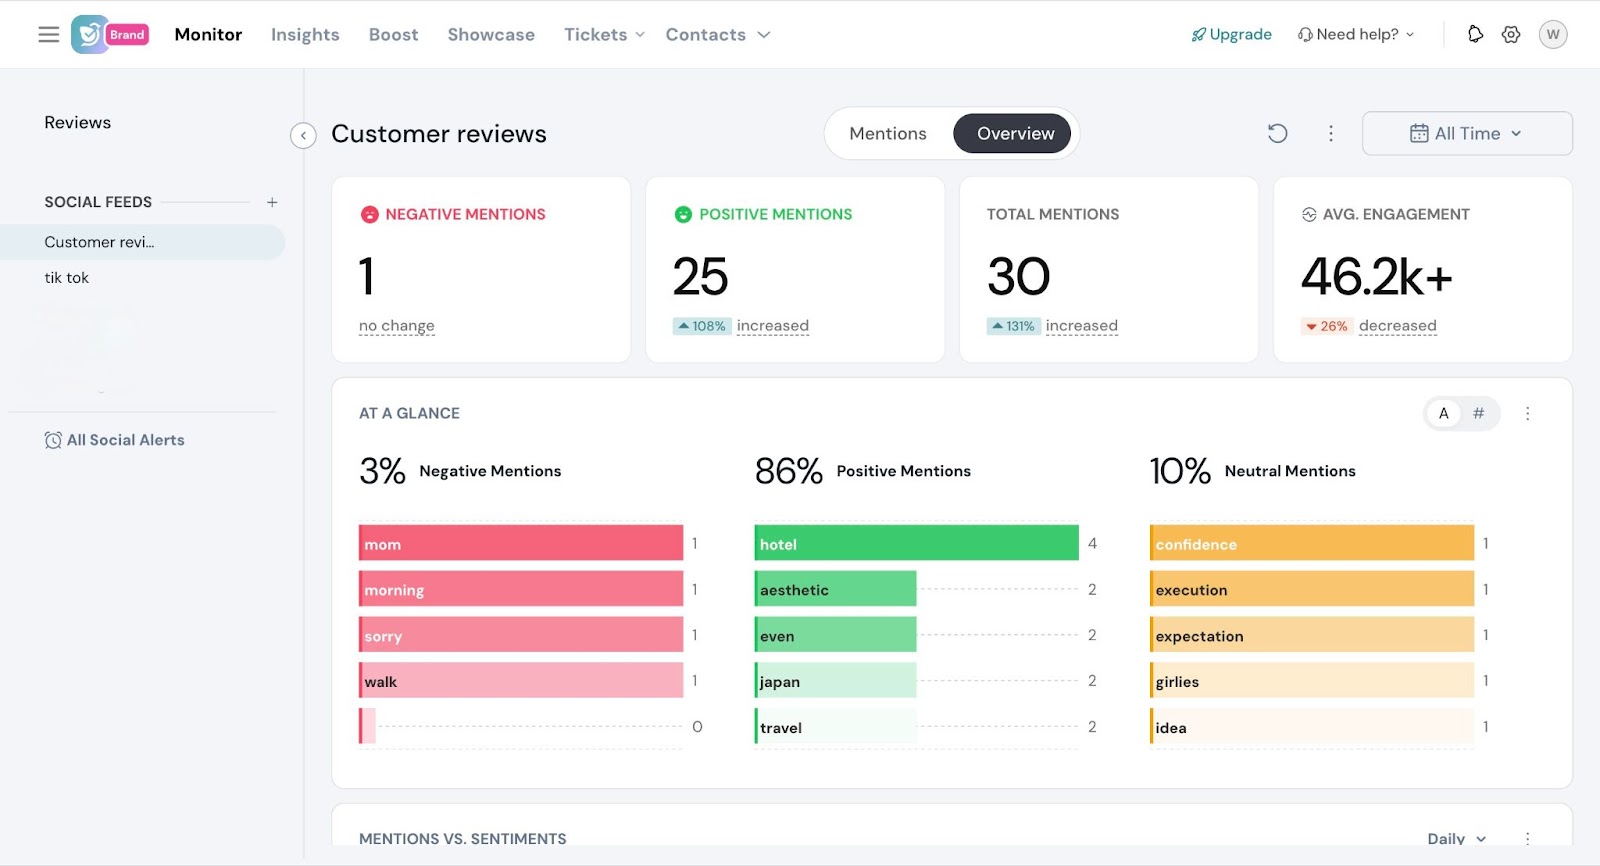Open the settings gear icon
The image size is (1600, 866).
click(x=1511, y=35)
